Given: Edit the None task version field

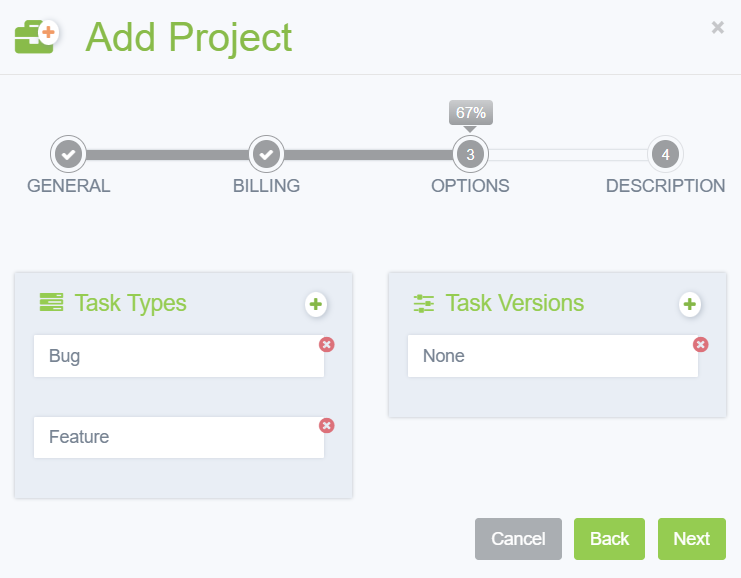Looking at the screenshot, I should pyautogui.click(x=552, y=356).
